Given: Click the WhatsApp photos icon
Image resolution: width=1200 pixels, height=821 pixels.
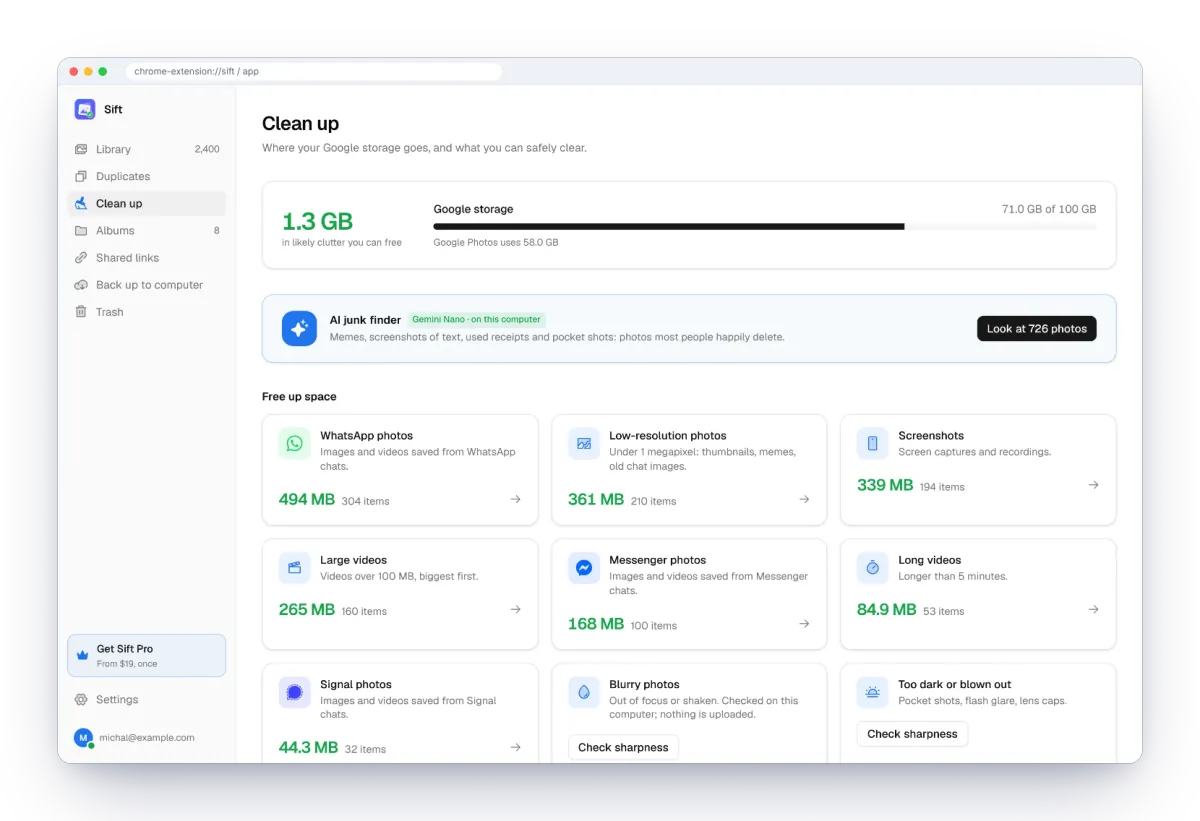Looking at the screenshot, I should [x=295, y=444].
